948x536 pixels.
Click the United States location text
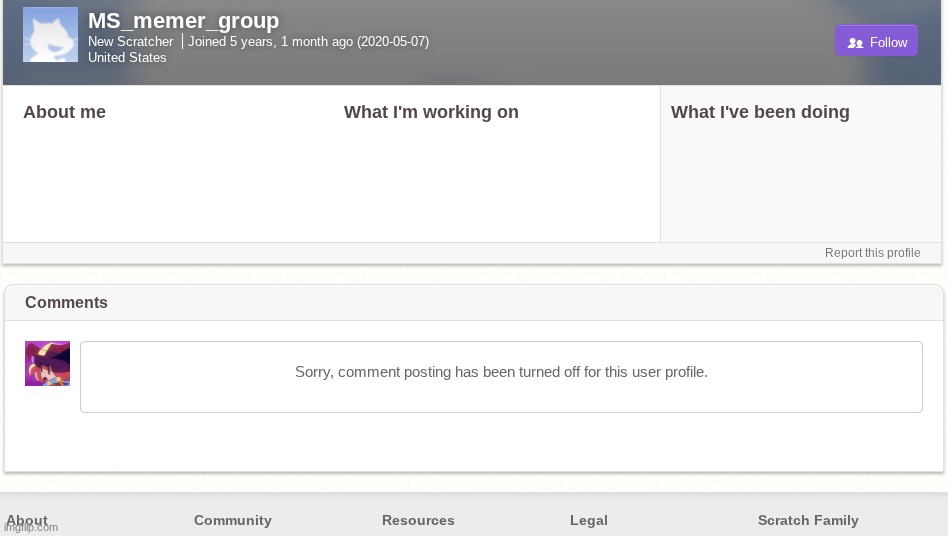click(127, 57)
